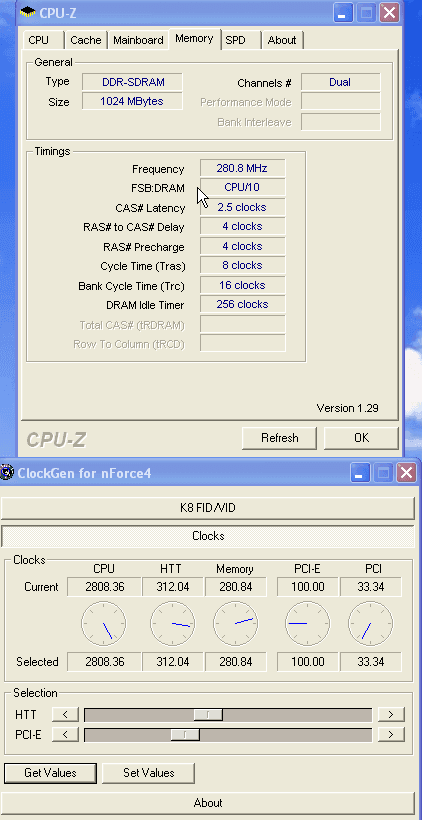The height and width of the screenshot is (820, 422).
Task: Click the Frequency value 280.8 MHz
Action: 243,168
